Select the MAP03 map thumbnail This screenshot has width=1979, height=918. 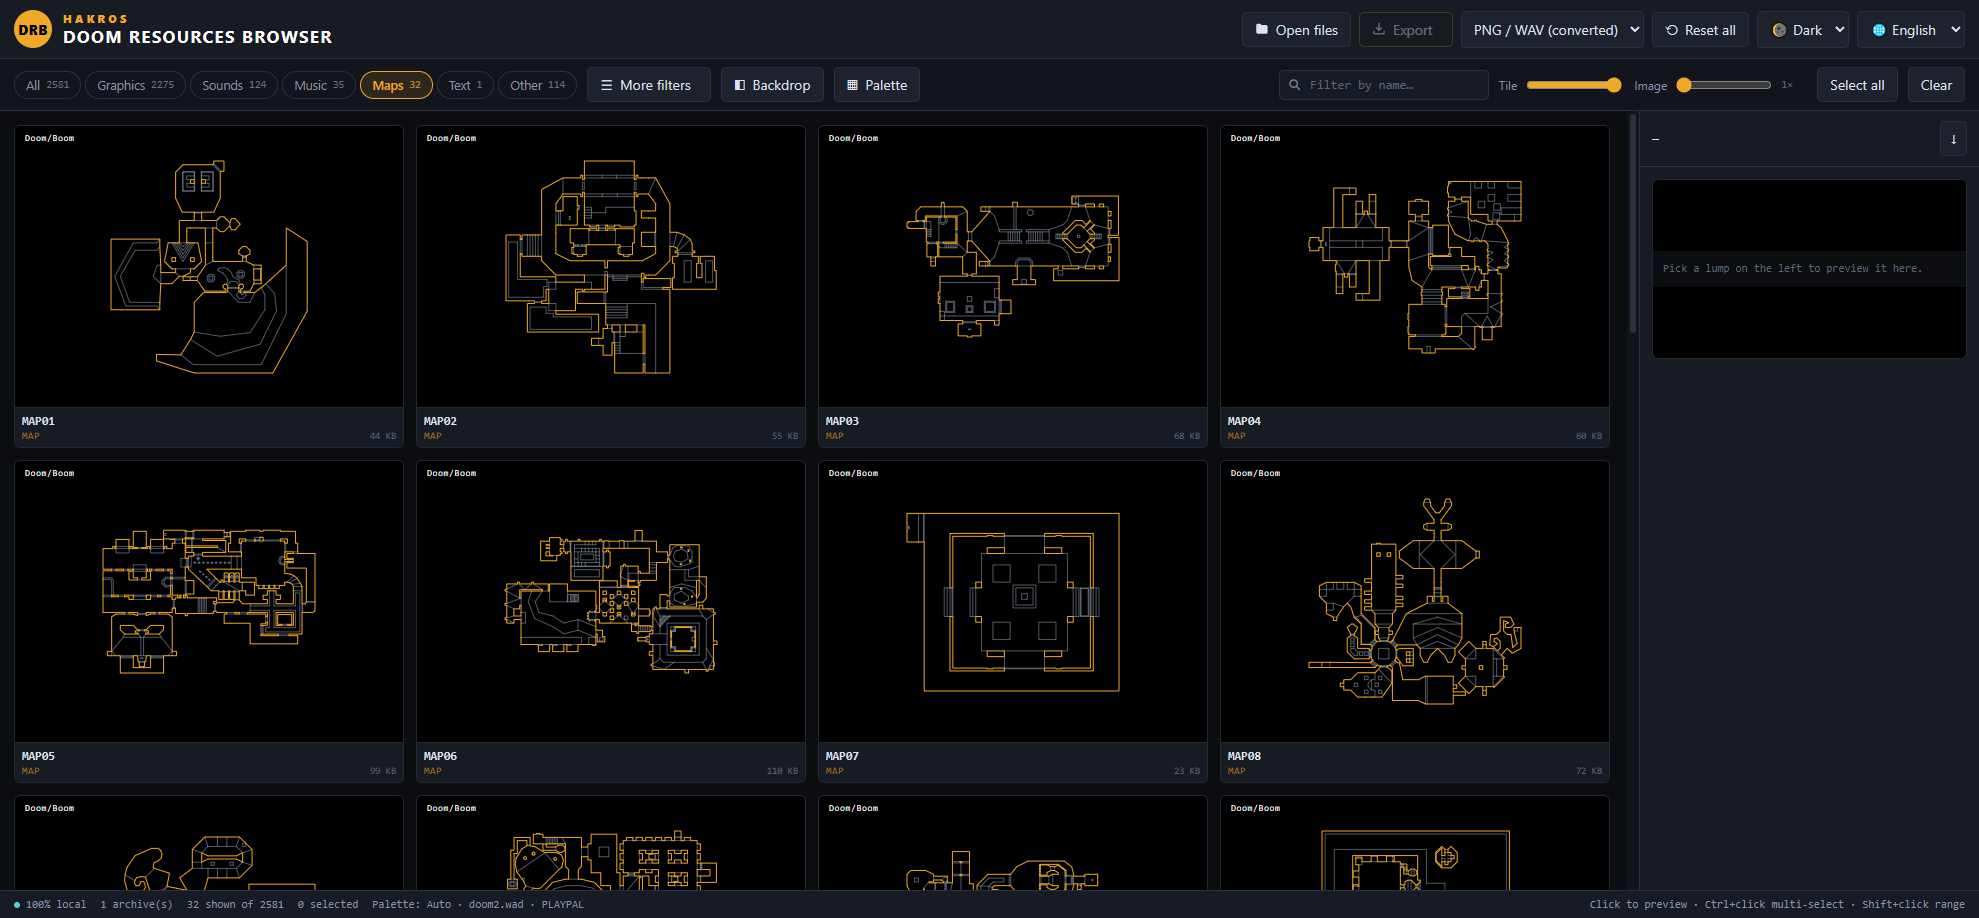[x=1013, y=266]
